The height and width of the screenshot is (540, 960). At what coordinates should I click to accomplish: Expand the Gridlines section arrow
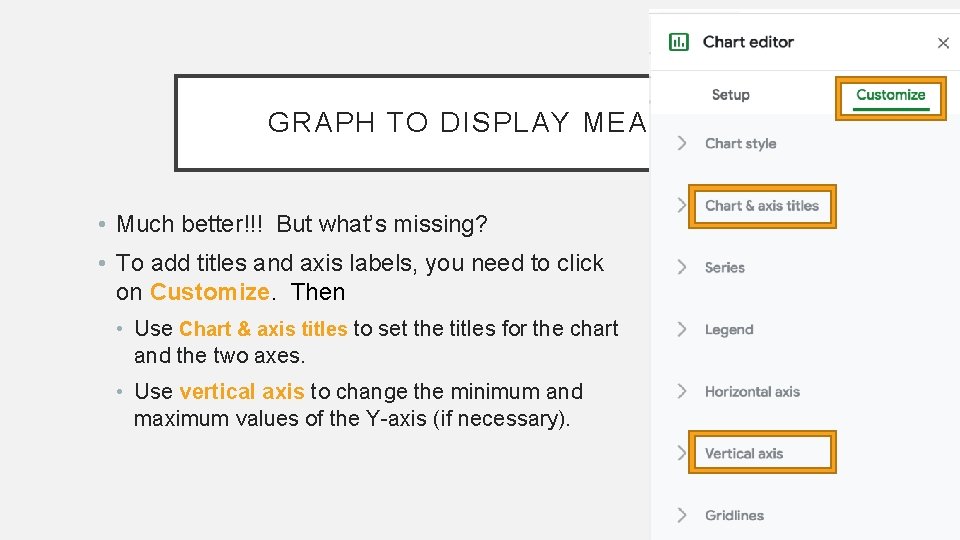coord(682,515)
